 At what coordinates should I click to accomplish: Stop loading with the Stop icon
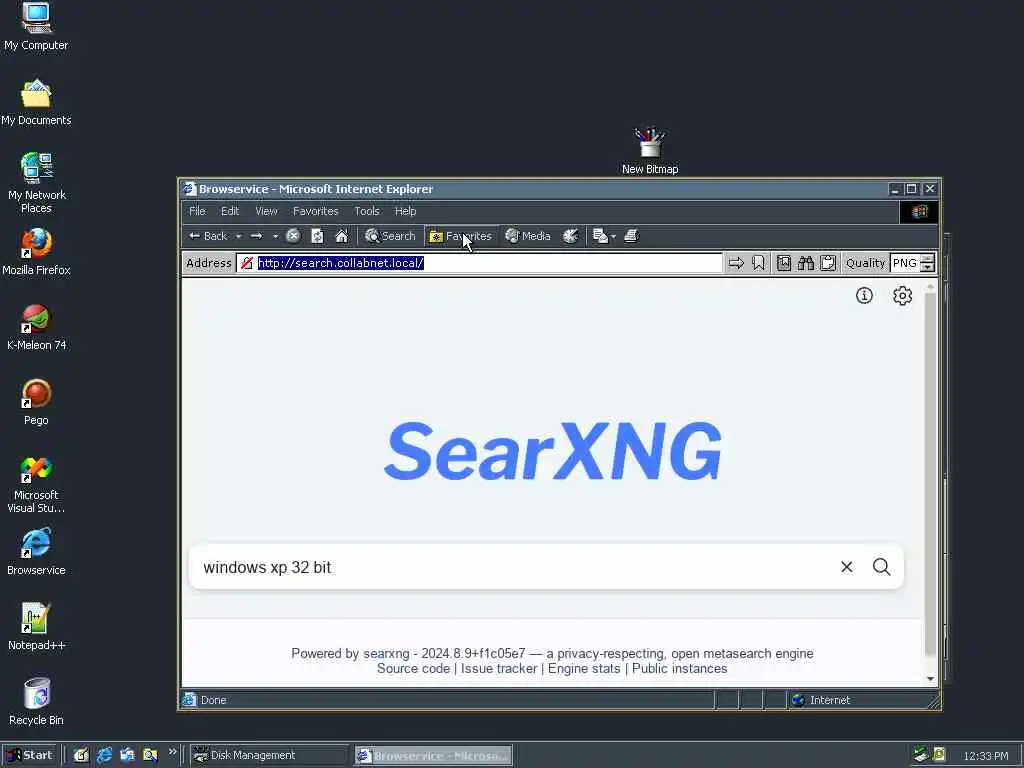[293, 236]
